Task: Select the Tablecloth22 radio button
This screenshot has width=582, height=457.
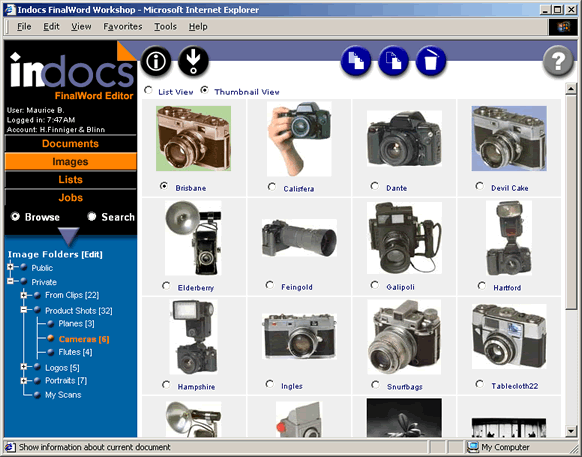Action: click(480, 384)
